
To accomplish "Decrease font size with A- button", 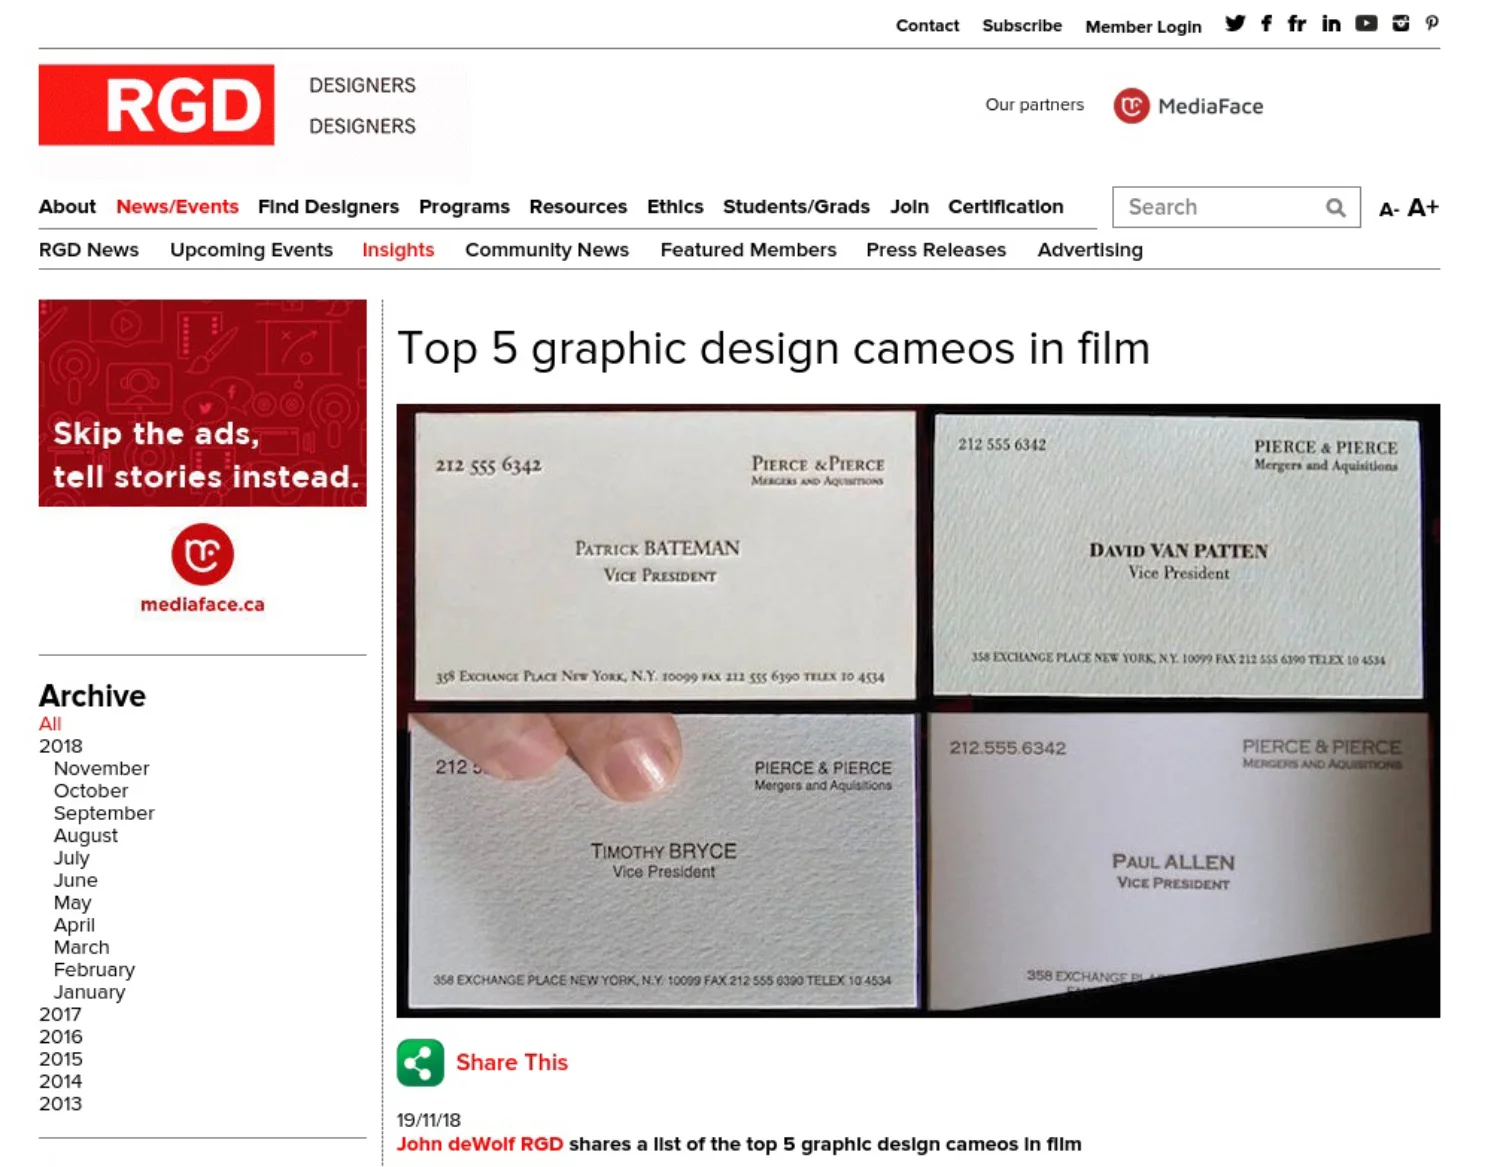I will coord(1388,209).
